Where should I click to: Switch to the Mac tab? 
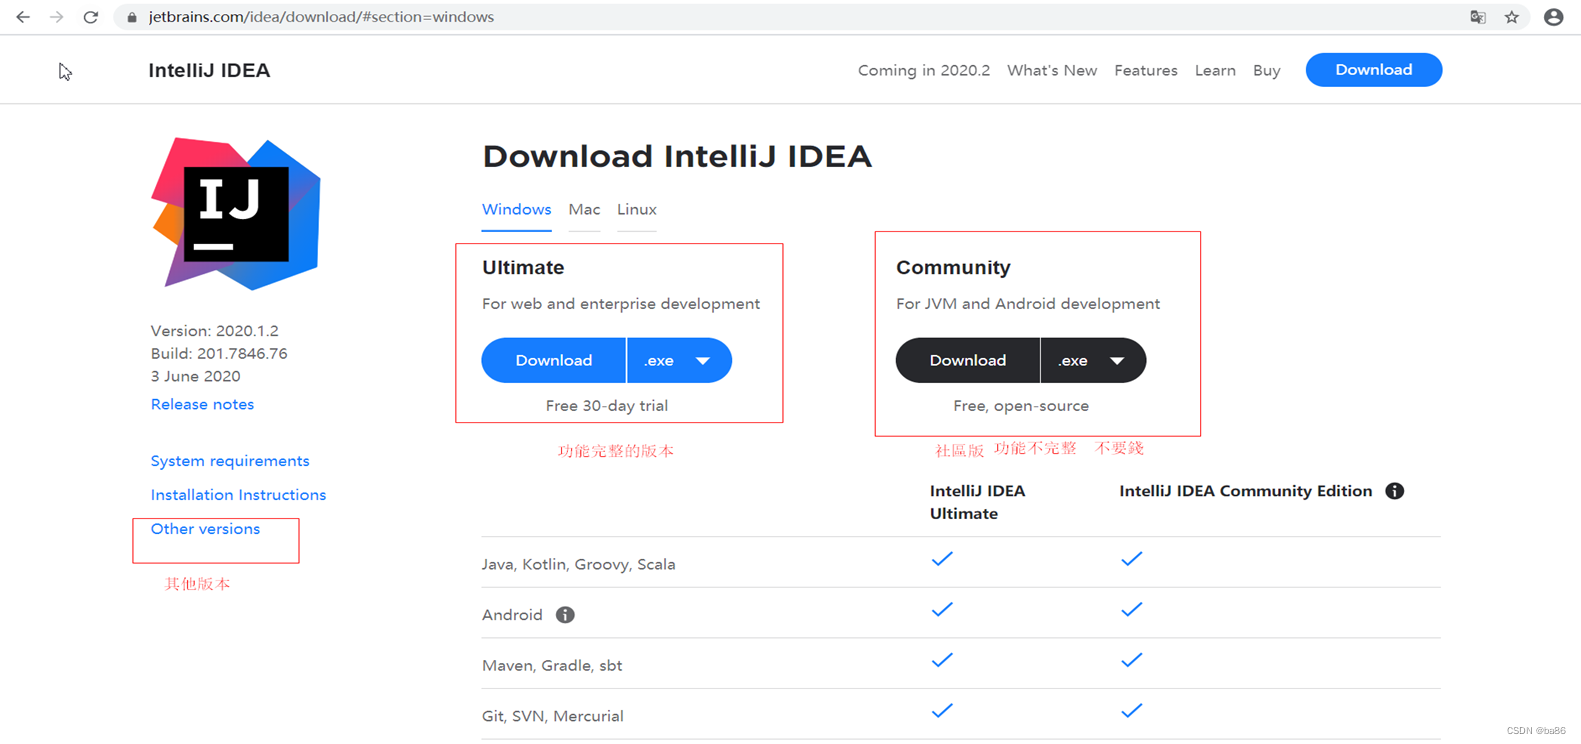point(585,210)
